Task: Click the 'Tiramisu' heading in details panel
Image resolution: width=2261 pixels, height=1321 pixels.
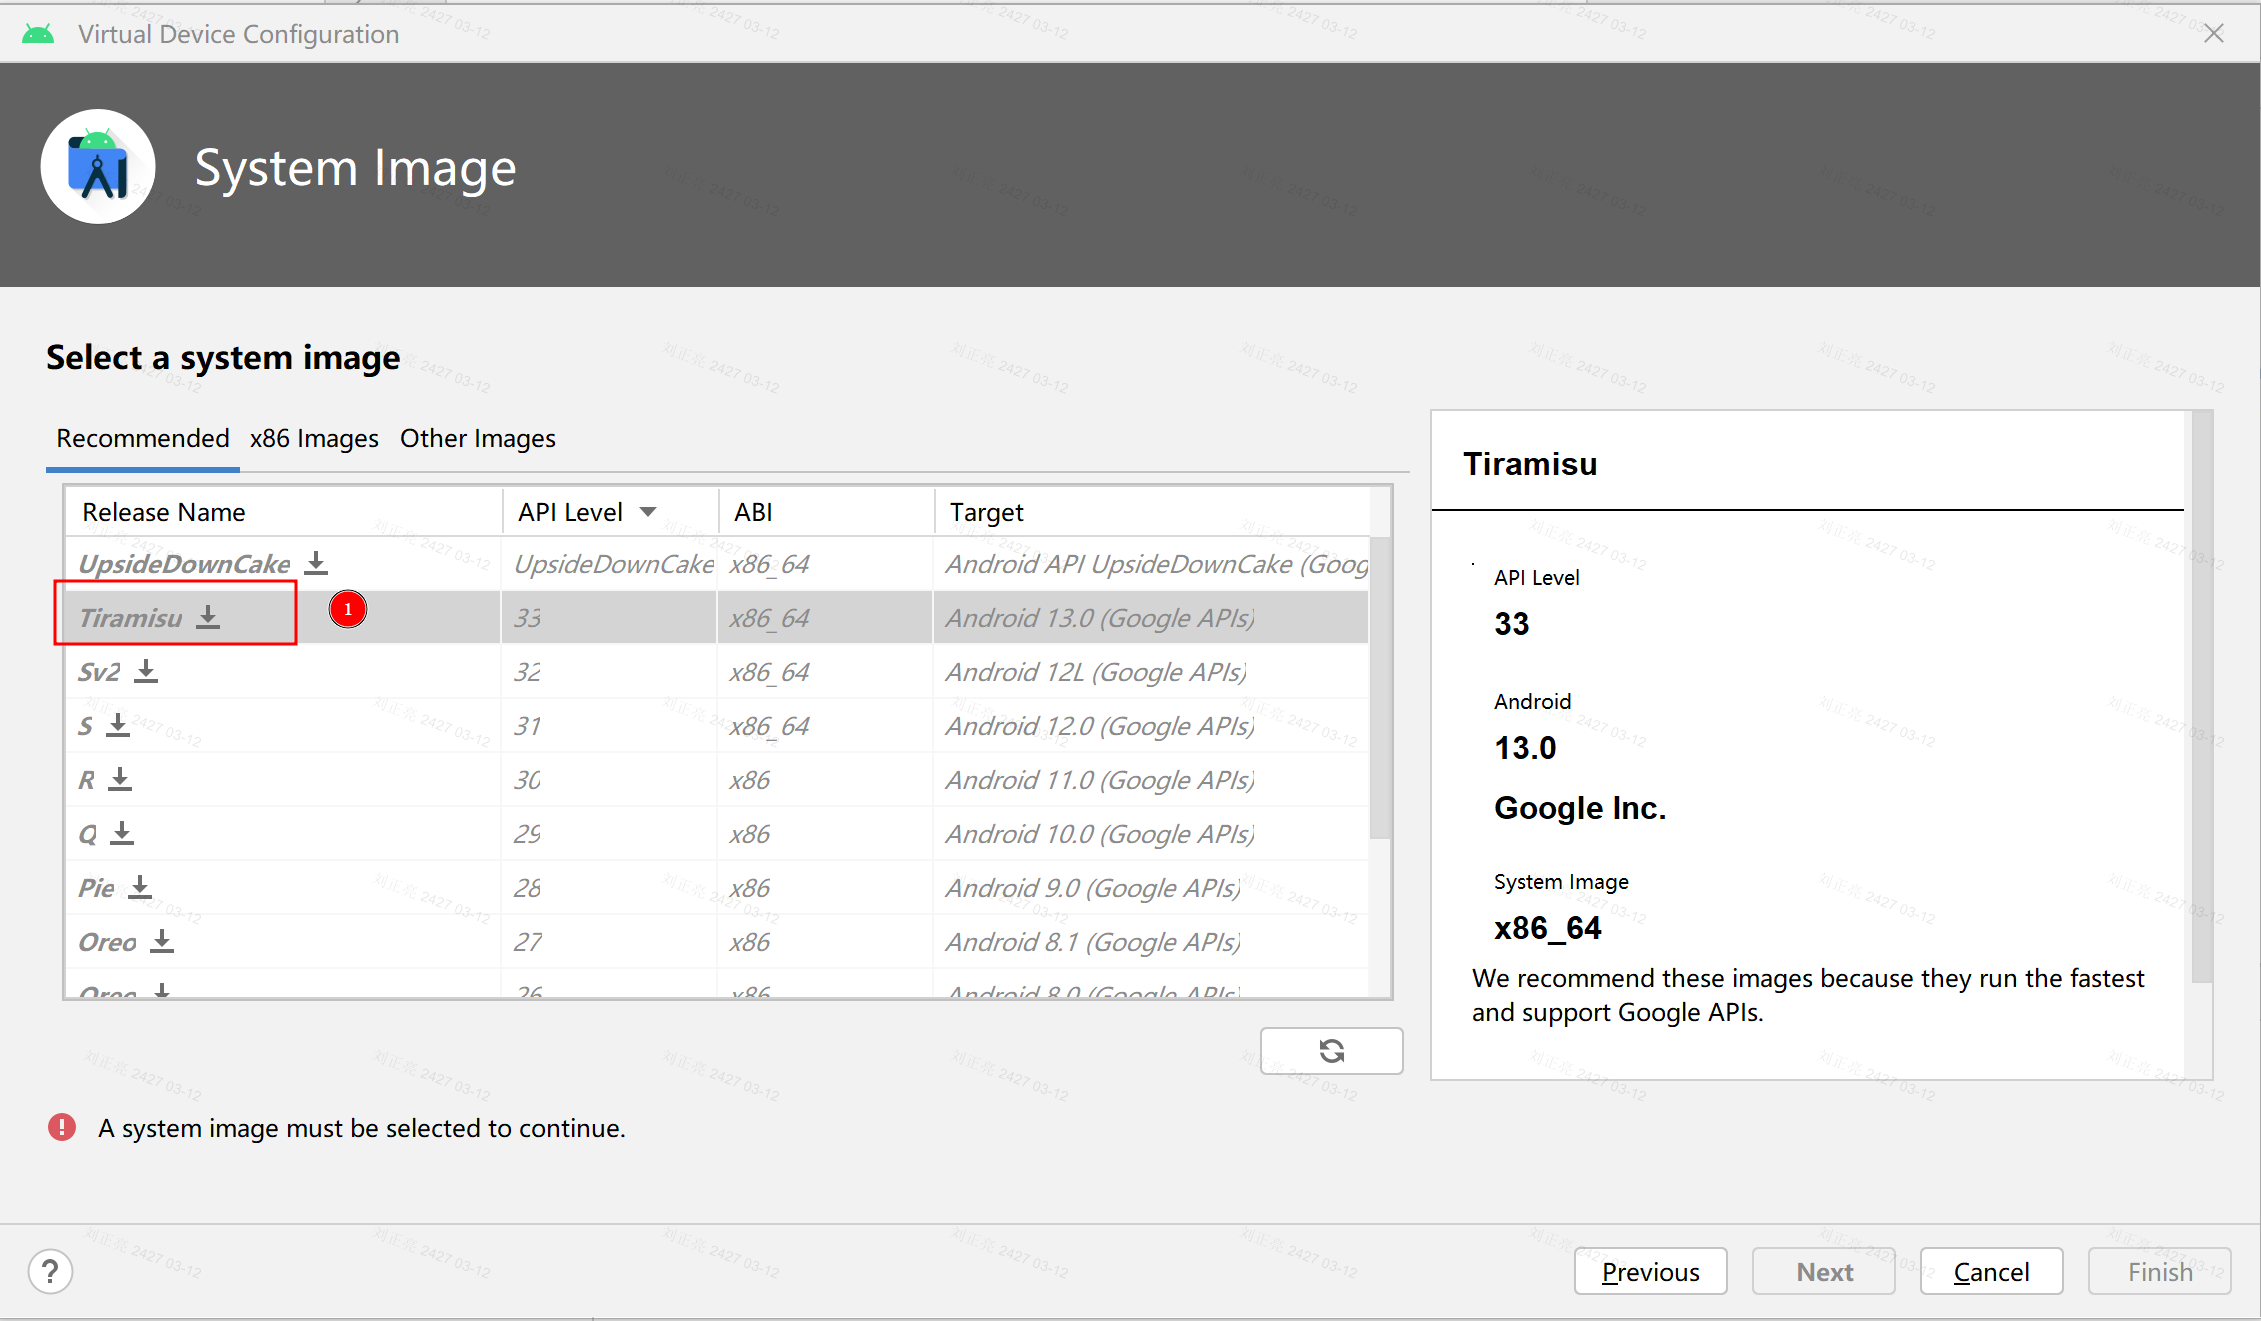Action: click(1530, 464)
